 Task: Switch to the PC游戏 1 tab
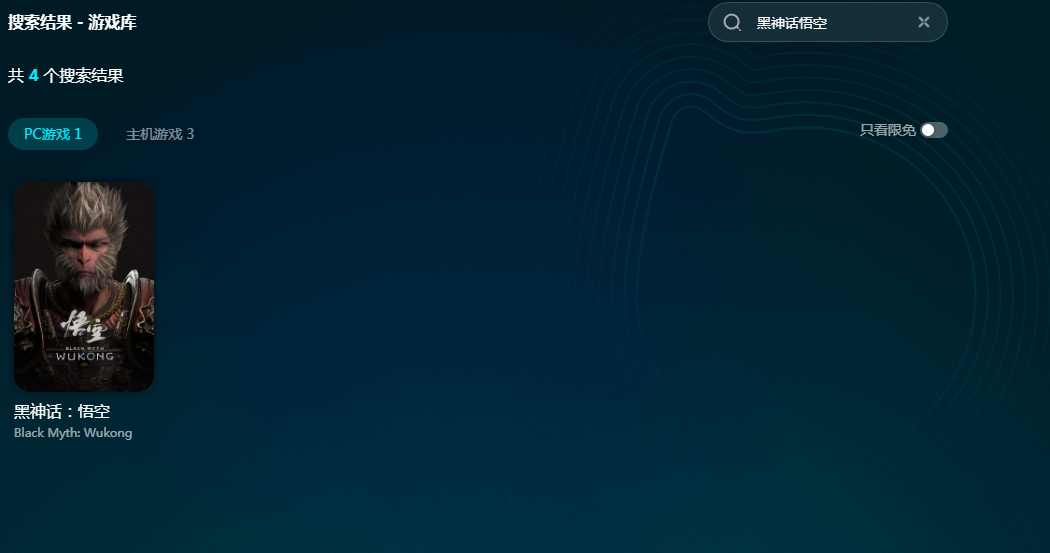tap(53, 134)
